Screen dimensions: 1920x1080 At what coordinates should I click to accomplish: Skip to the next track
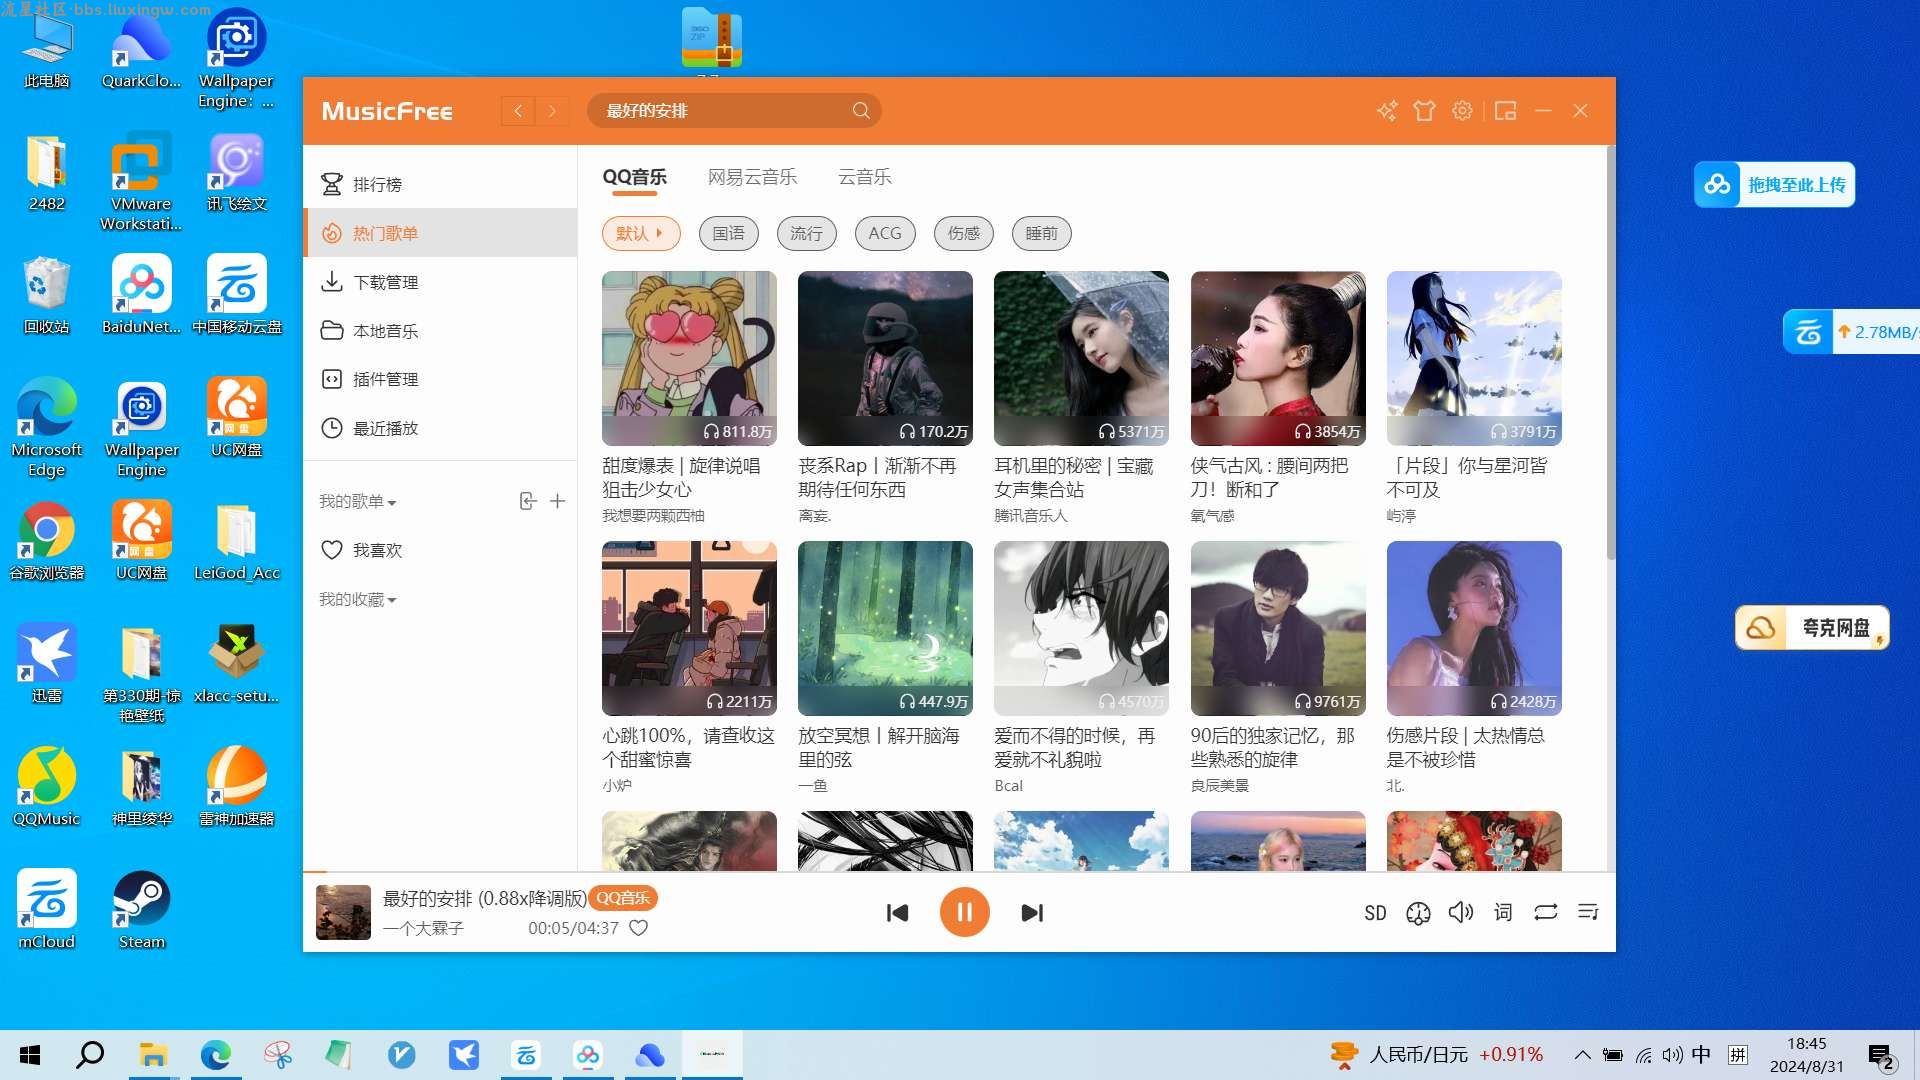(1032, 913)
